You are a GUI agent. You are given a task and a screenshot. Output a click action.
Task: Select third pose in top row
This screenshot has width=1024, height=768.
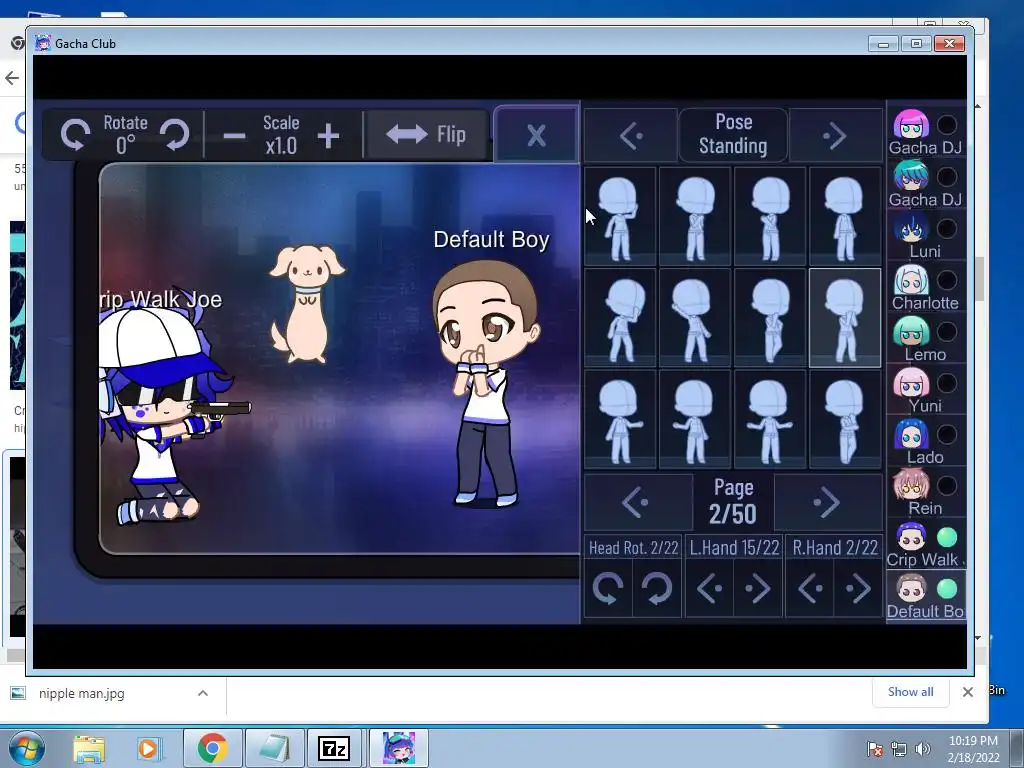[x=770, y=216]
